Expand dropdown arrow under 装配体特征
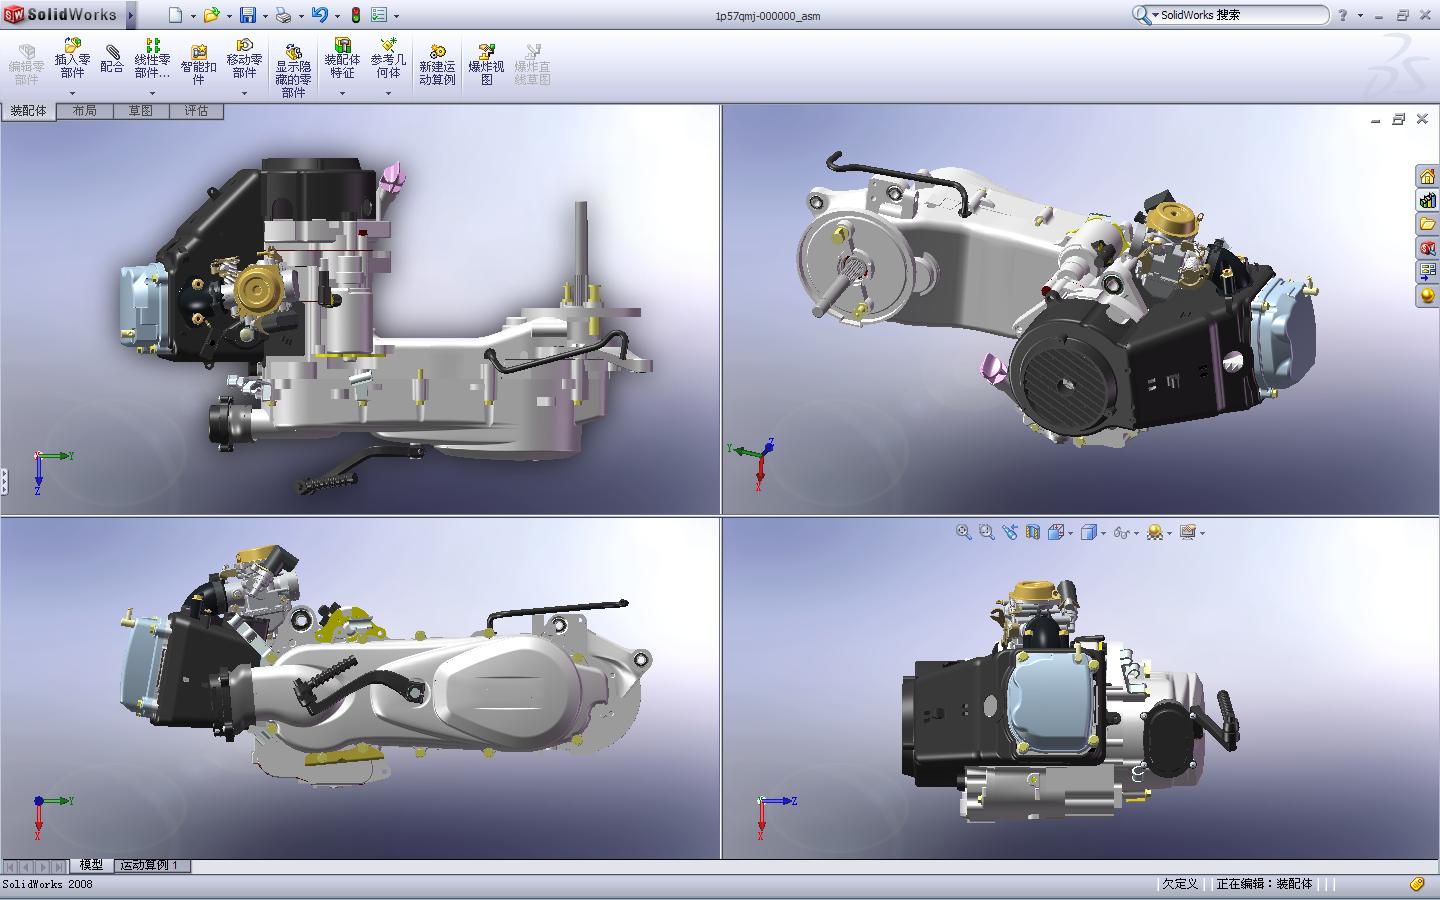The height and width of the screenshot is (900, 1440). (342, 93)
